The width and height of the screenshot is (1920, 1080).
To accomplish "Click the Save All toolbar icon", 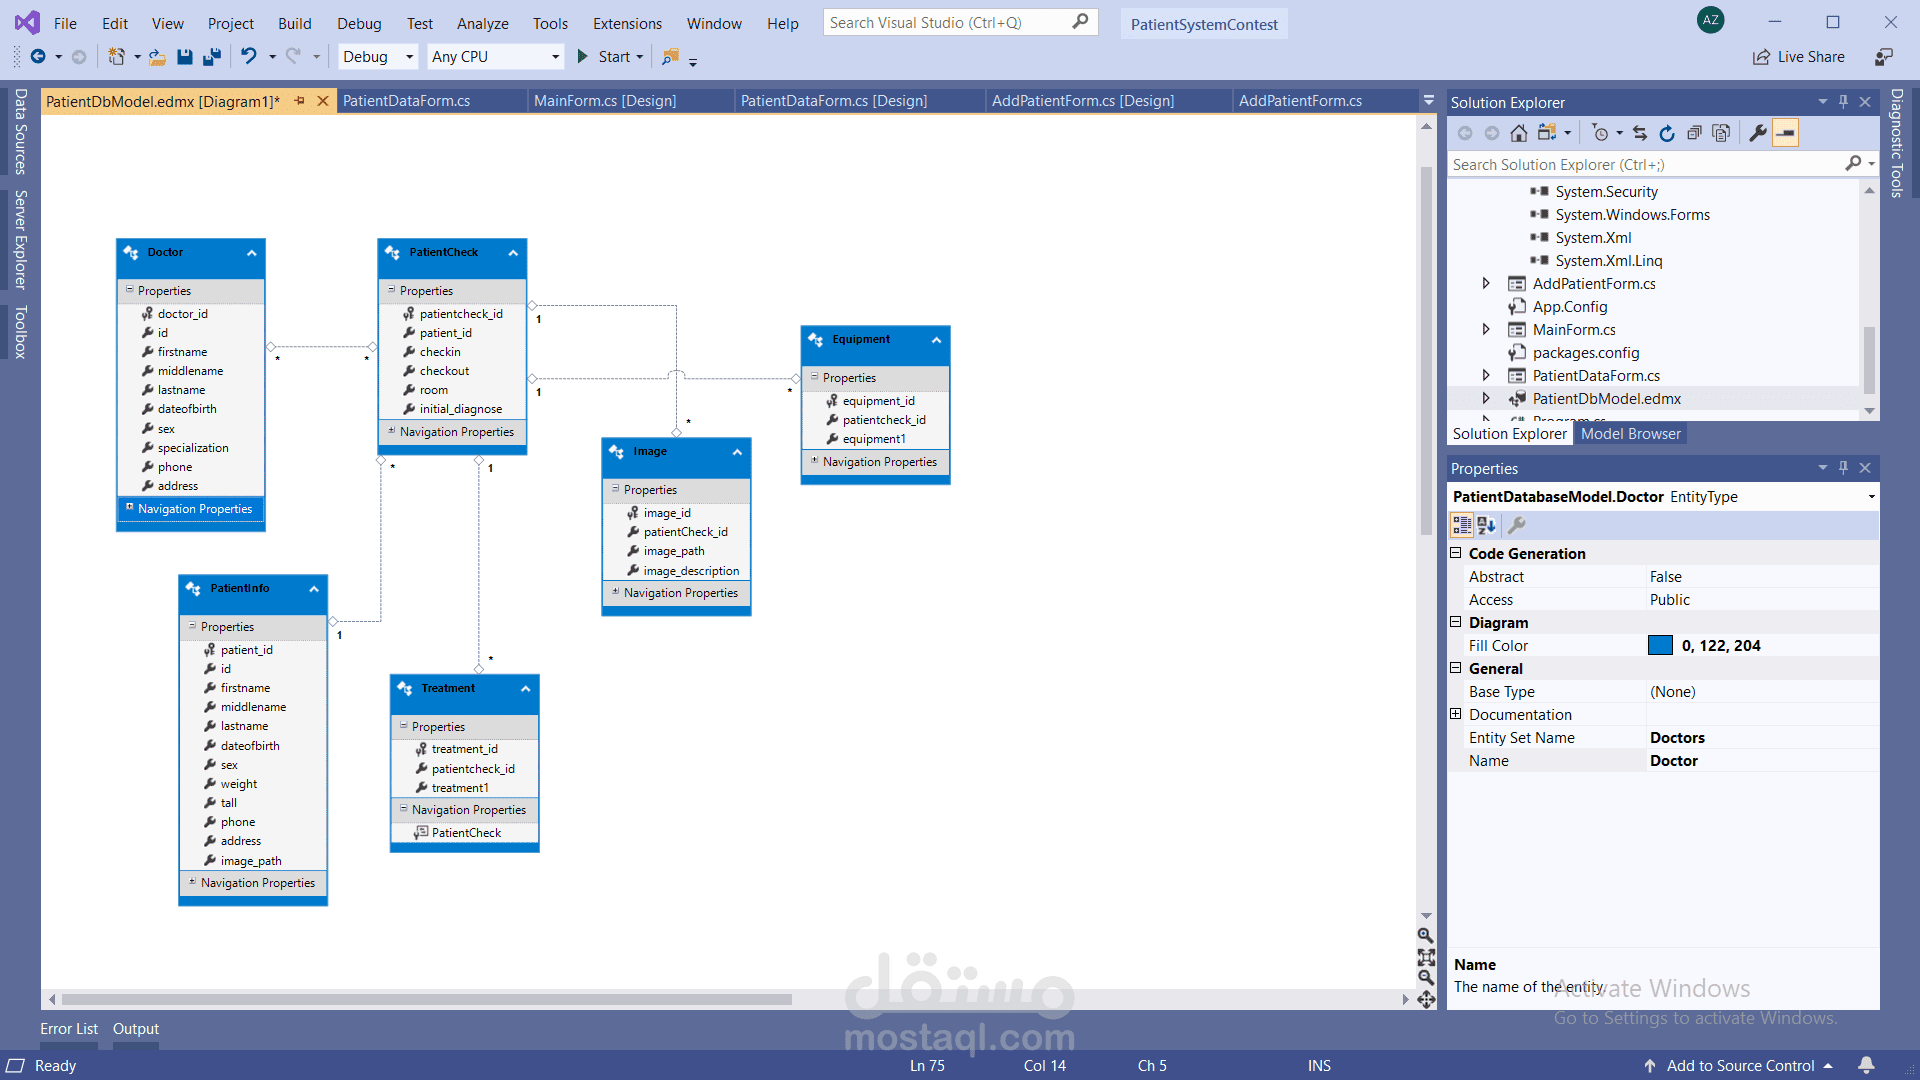I will pos(211,57).
